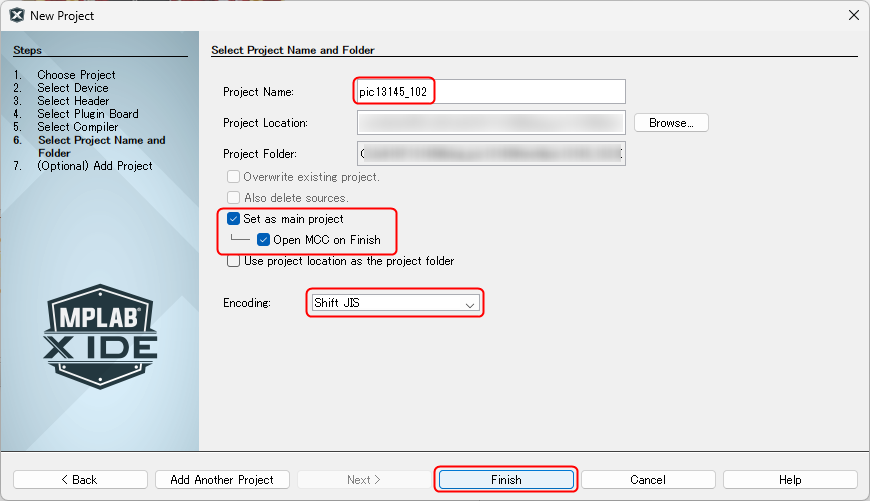Uncheck Open MCC on Finish
The image size is (870, 501).
264,240
